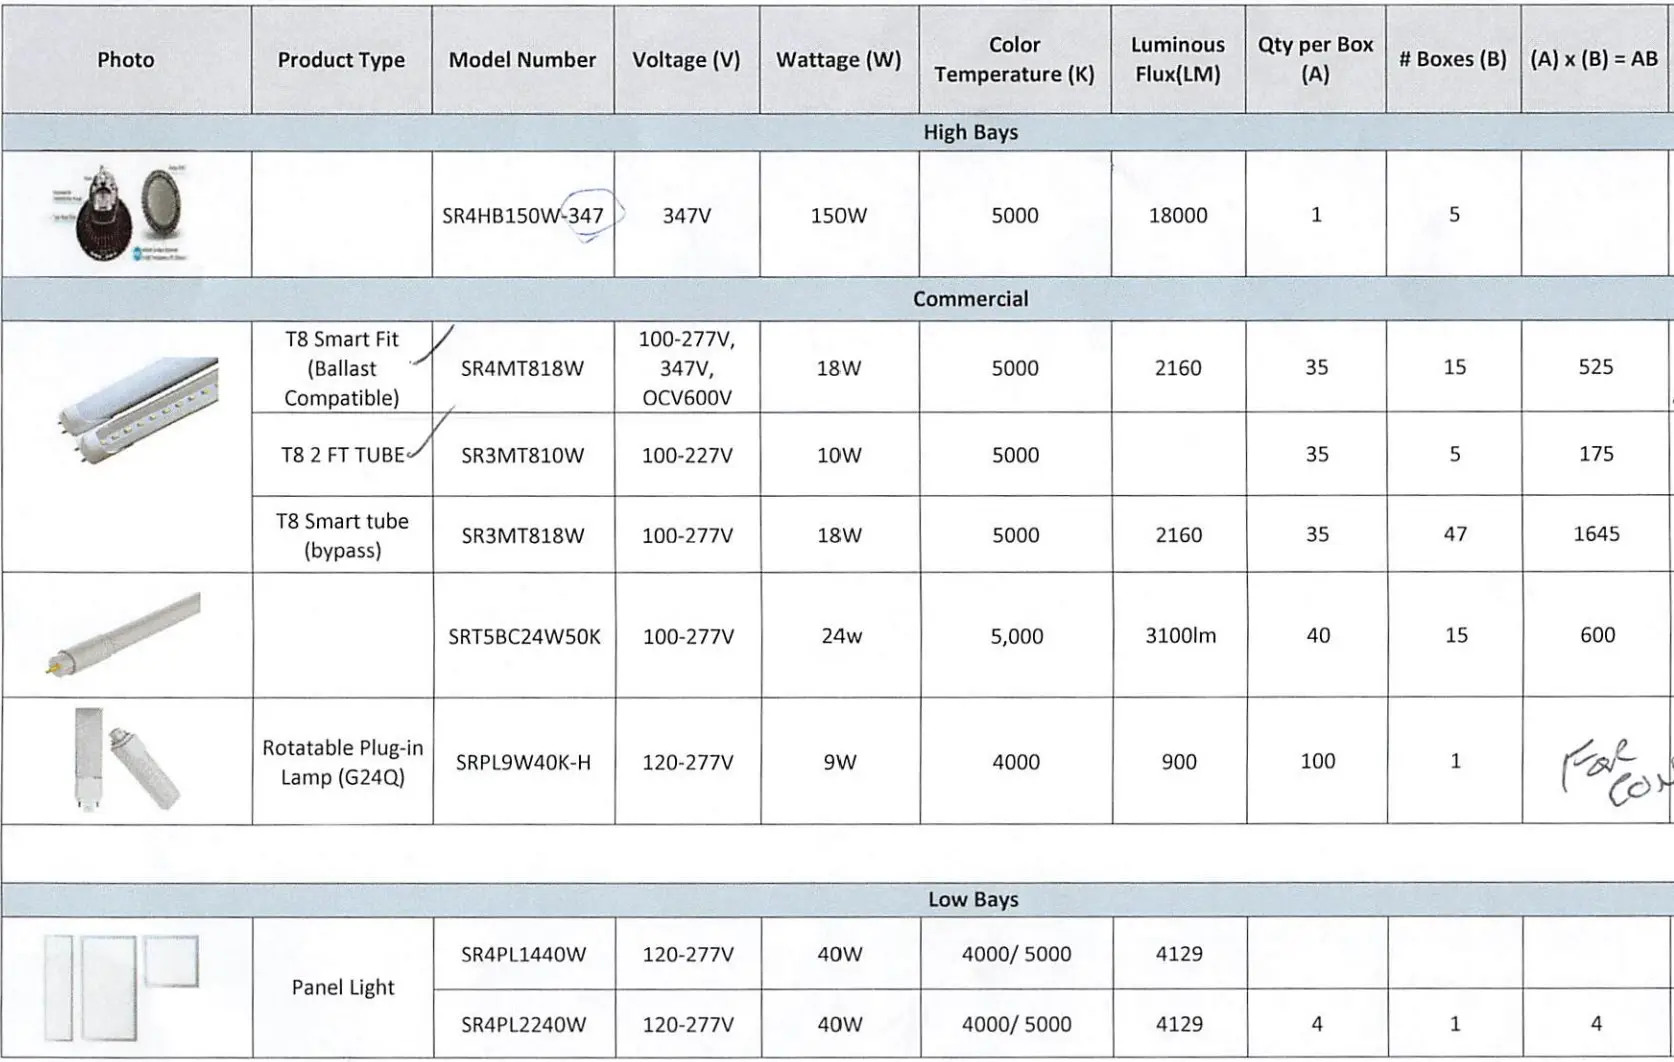This screenshot has width=1674, height=1062.
Task: Click model number SR3MT810W
Action: (522, 455)
